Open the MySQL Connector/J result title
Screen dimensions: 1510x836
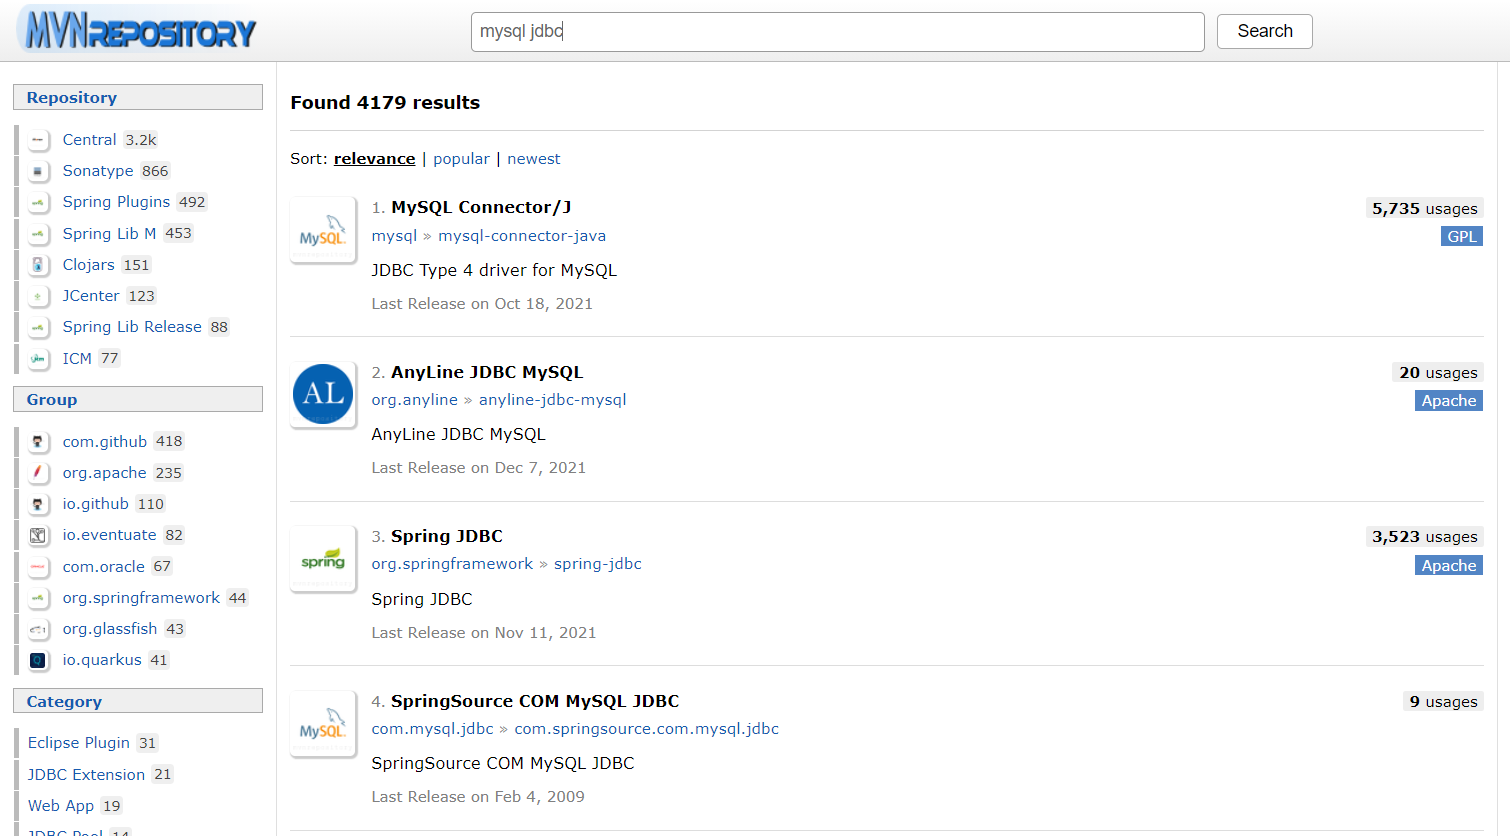tap(481, 207)
